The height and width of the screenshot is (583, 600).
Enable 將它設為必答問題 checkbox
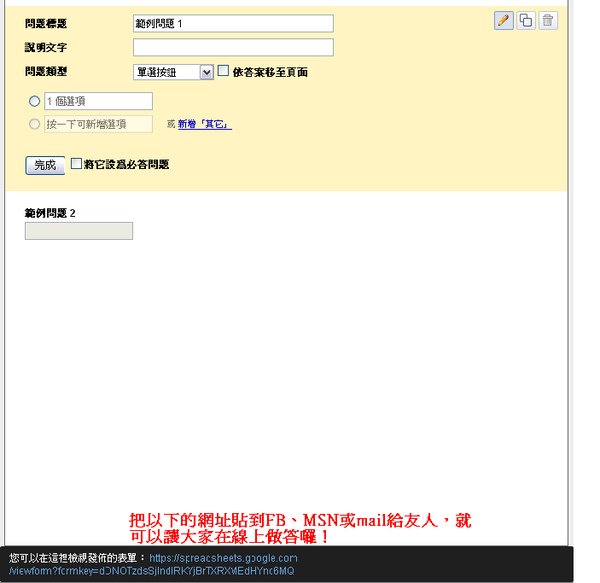[76, 164]
